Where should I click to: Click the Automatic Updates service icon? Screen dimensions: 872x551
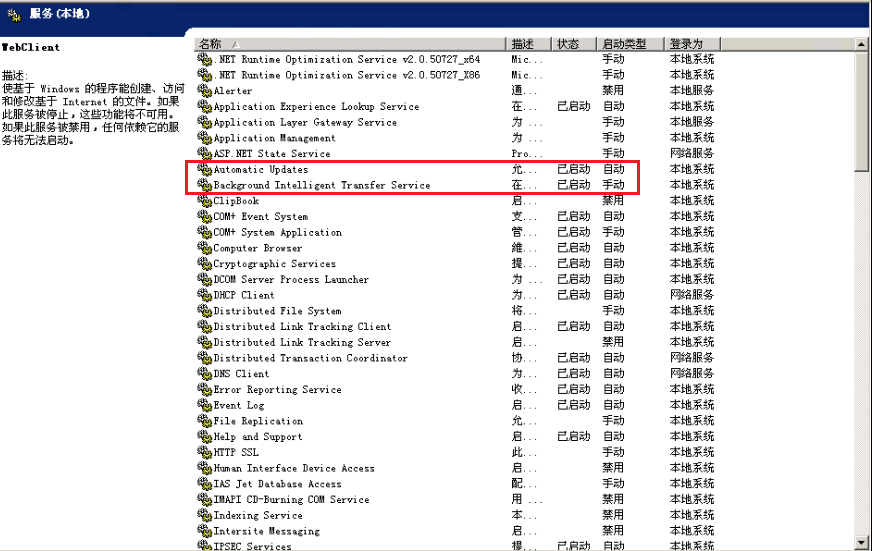coord(205,169)
